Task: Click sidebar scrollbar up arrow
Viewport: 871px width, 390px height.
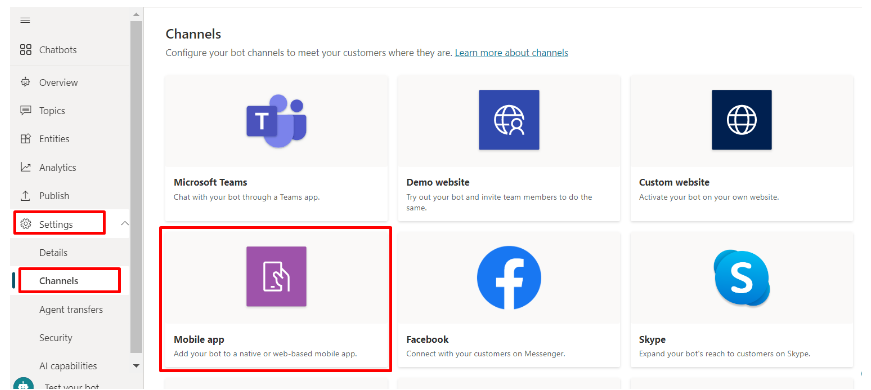Action: tap(136, 14)
